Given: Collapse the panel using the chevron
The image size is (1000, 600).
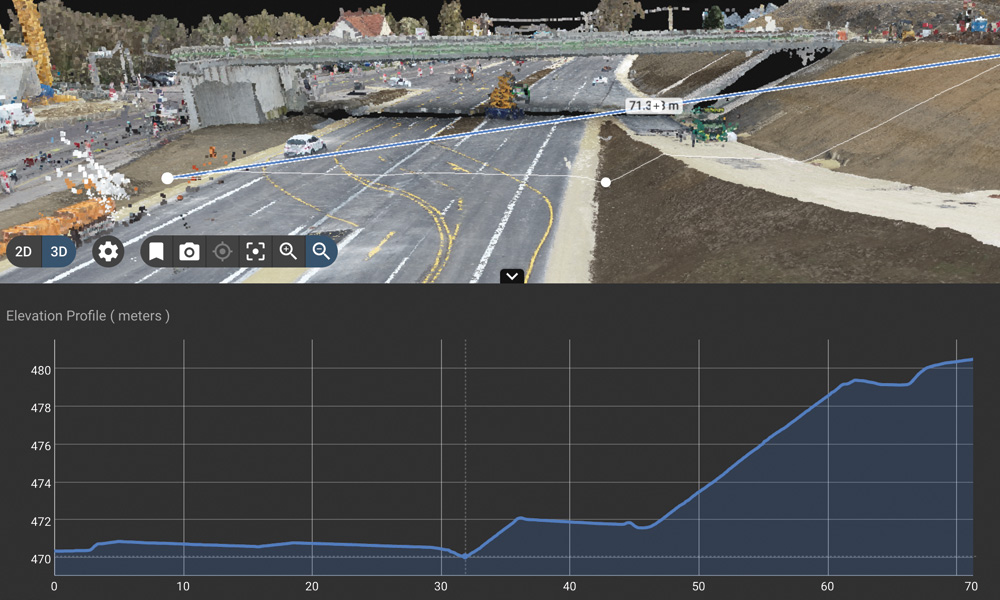Looking at the screenshot, I should 511,277.
